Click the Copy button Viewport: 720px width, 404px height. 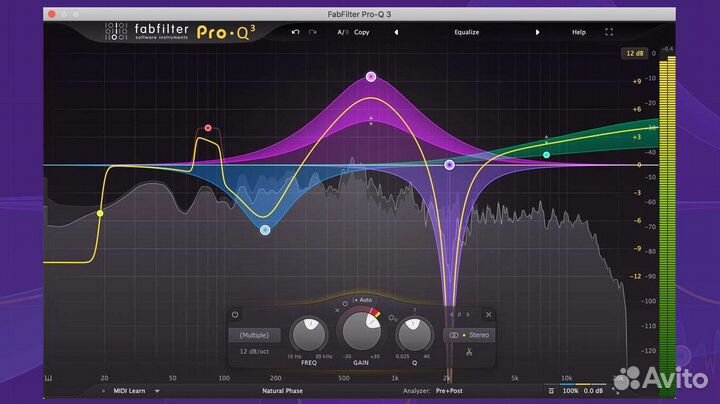click(362, 32)
